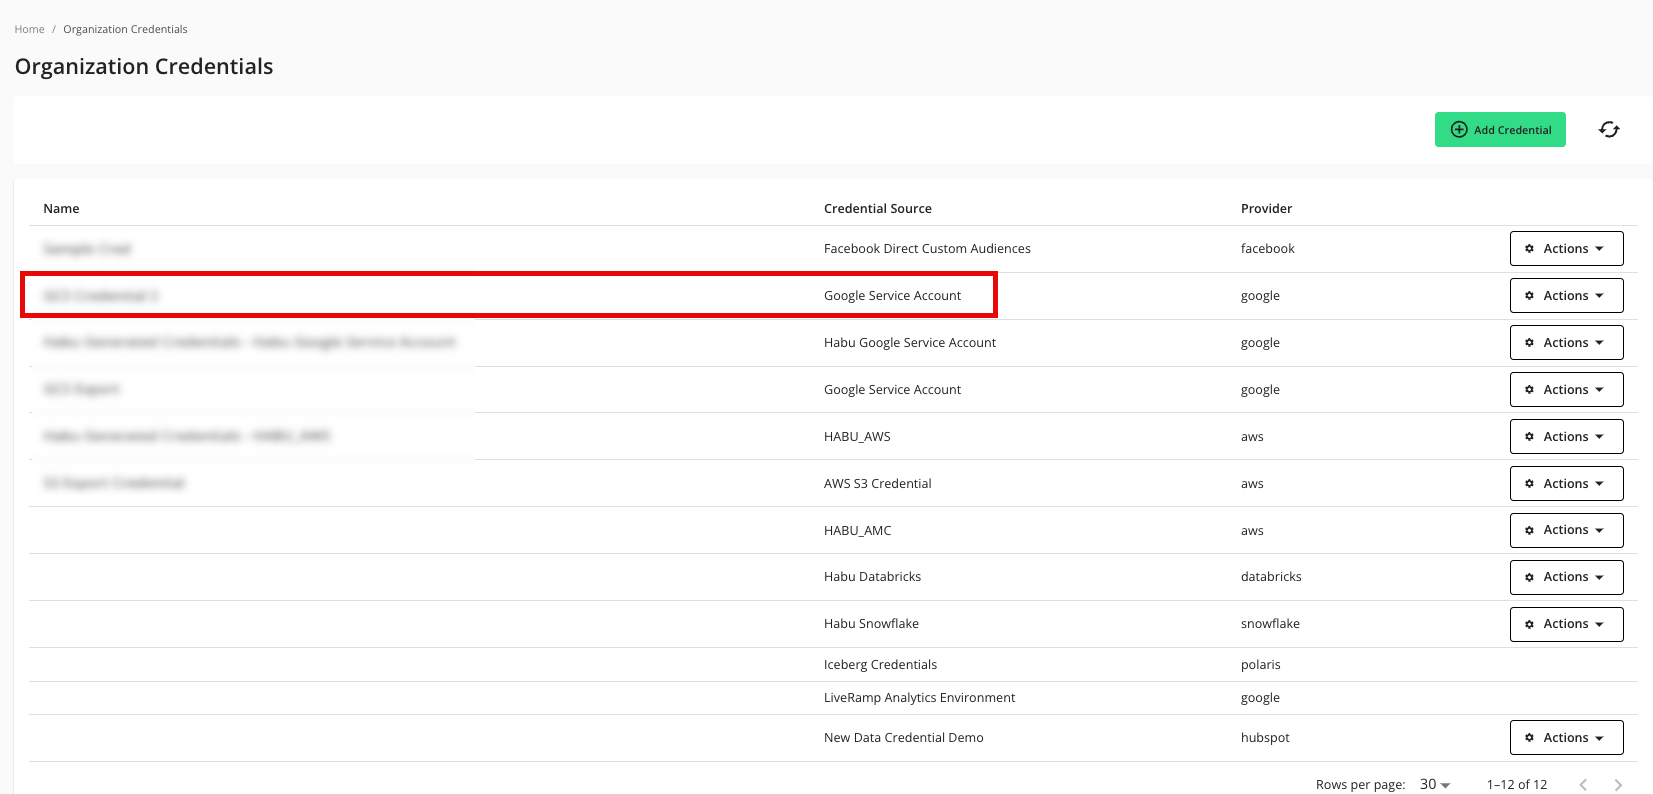Image resolution: width=1653 pixels, height=794 pixels.
Task: Click the highlighted Google Service Account row
Action: [508, 296]
